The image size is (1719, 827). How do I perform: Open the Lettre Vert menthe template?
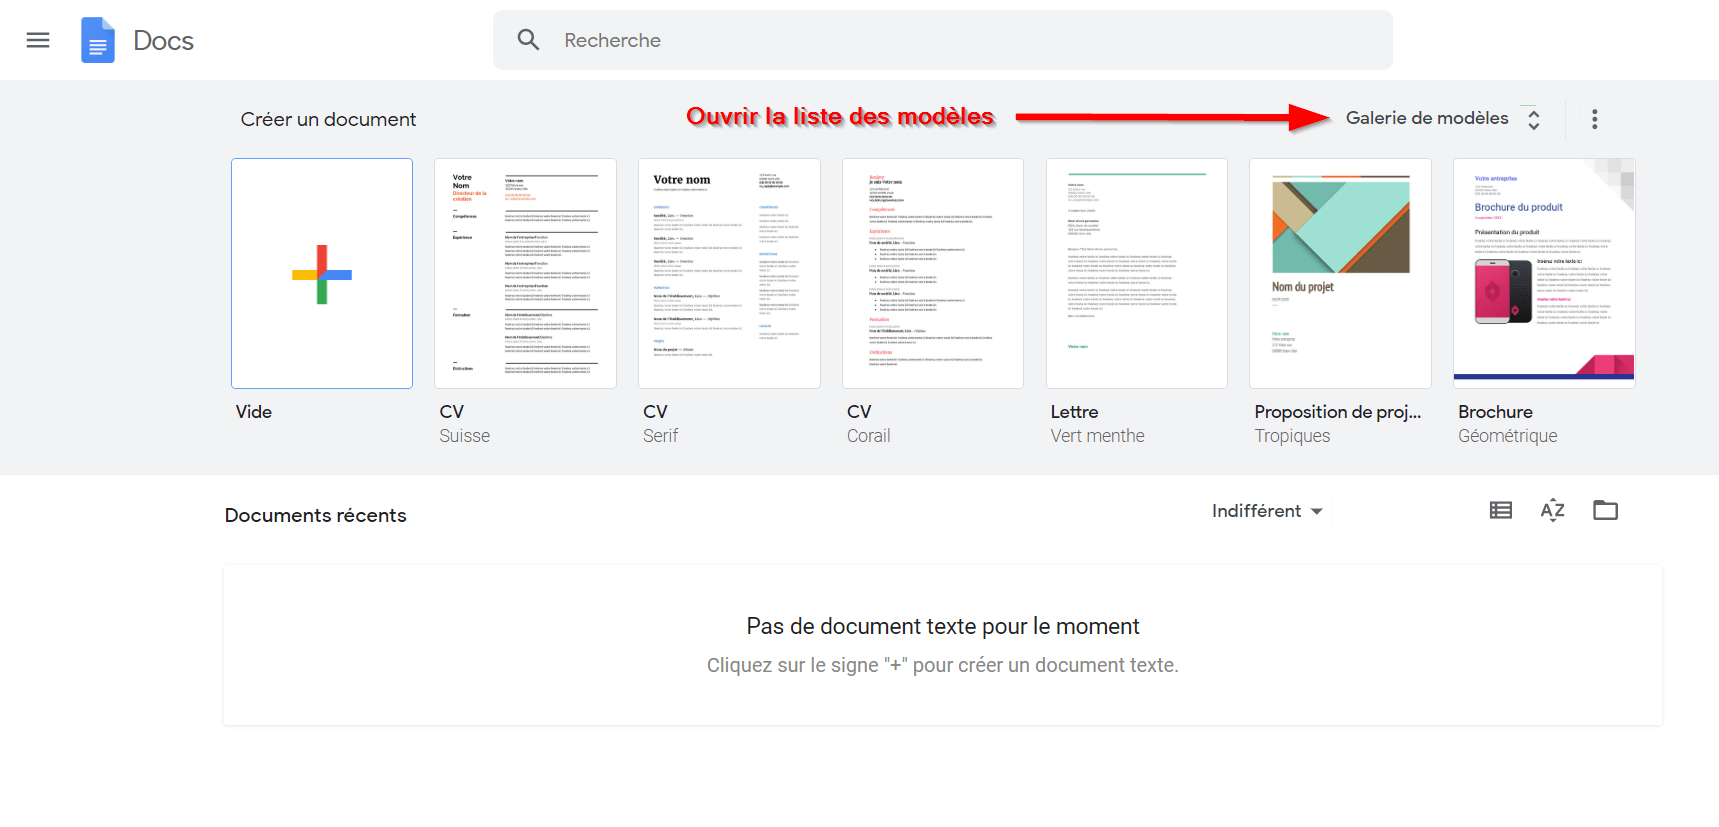tap(1137, 273)
